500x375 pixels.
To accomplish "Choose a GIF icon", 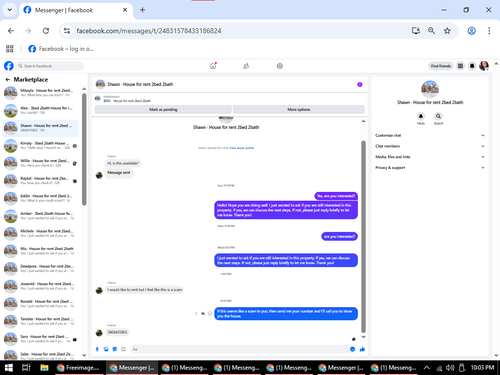I will tap(123, 349).
